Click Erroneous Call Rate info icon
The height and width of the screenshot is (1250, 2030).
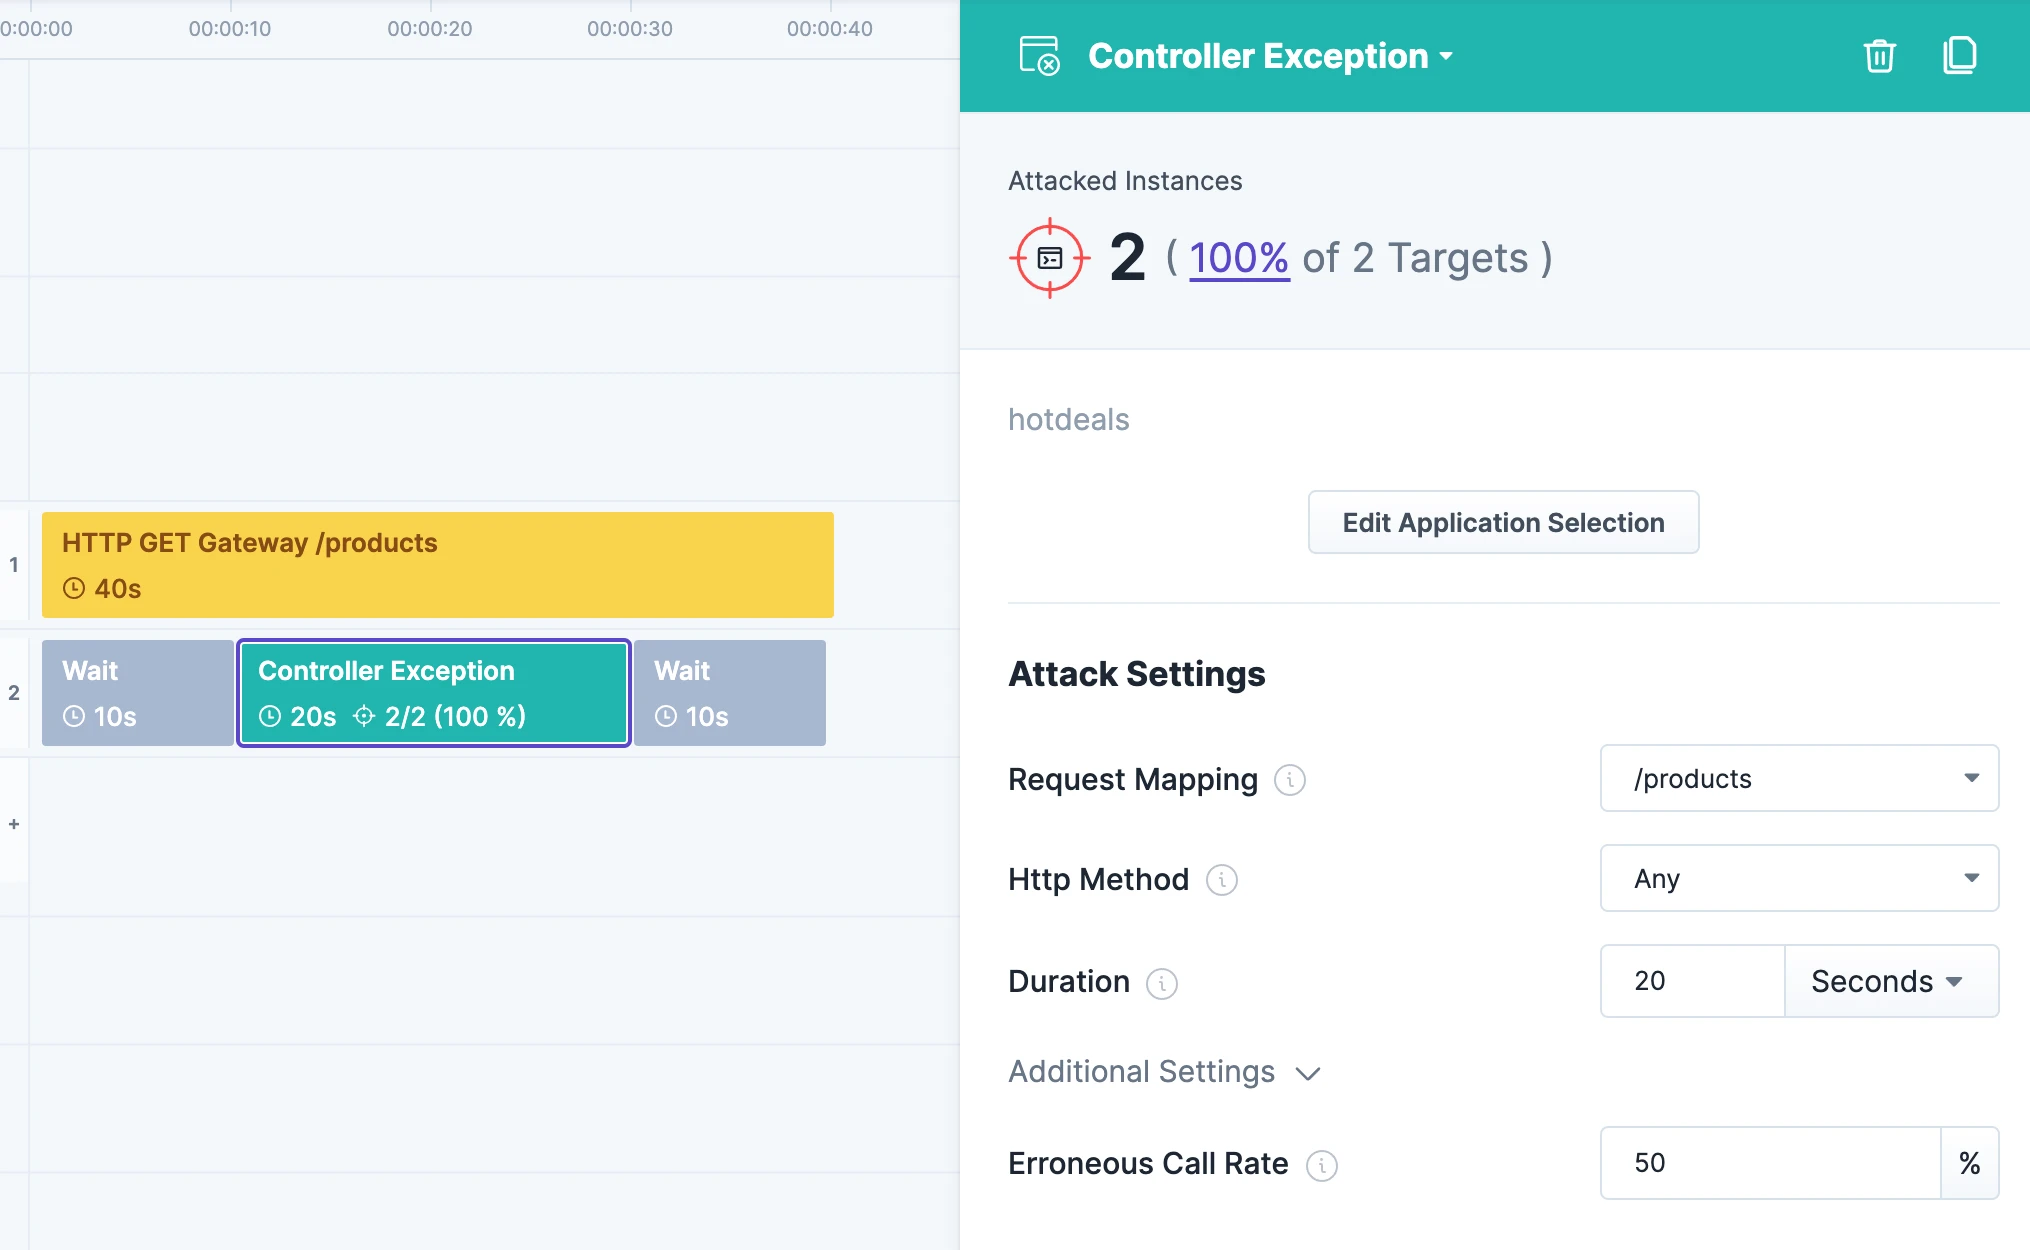click(1321, 1165)
